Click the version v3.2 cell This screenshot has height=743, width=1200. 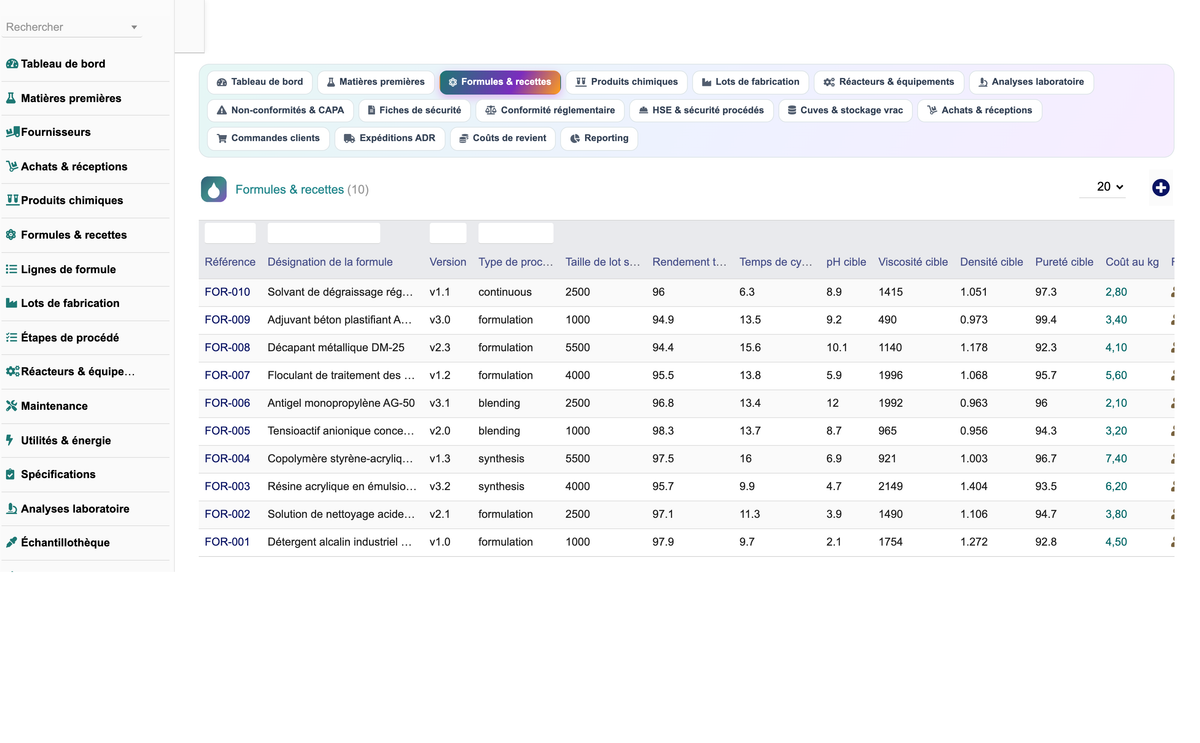(x=440, y=487)
